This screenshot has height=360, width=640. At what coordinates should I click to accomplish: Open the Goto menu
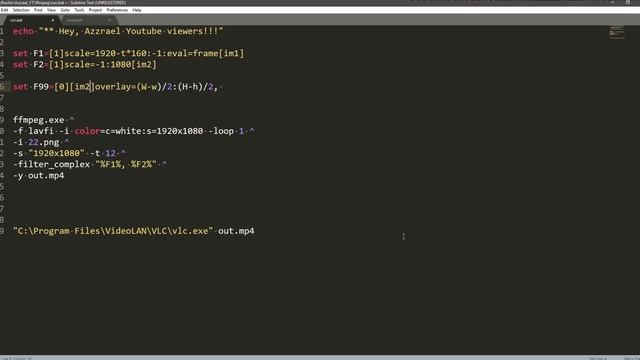tap(65, 10)
